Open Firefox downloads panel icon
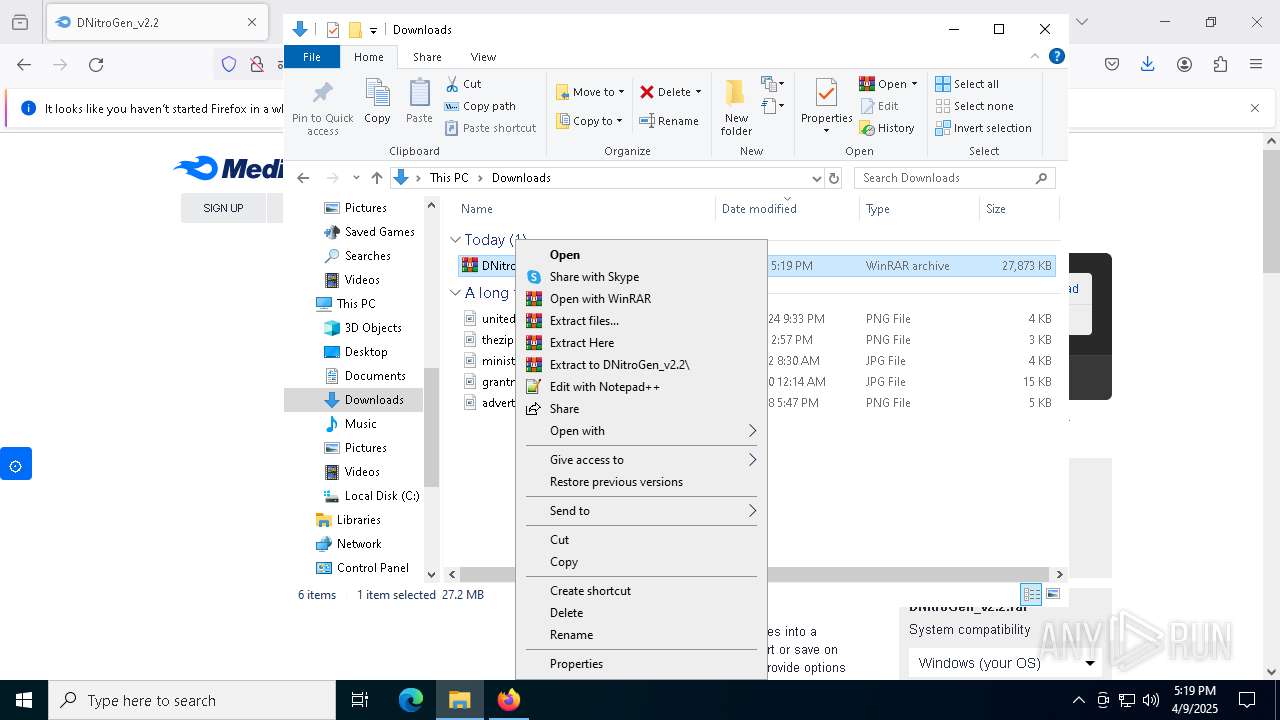1280x720 pixels. 1148,64
